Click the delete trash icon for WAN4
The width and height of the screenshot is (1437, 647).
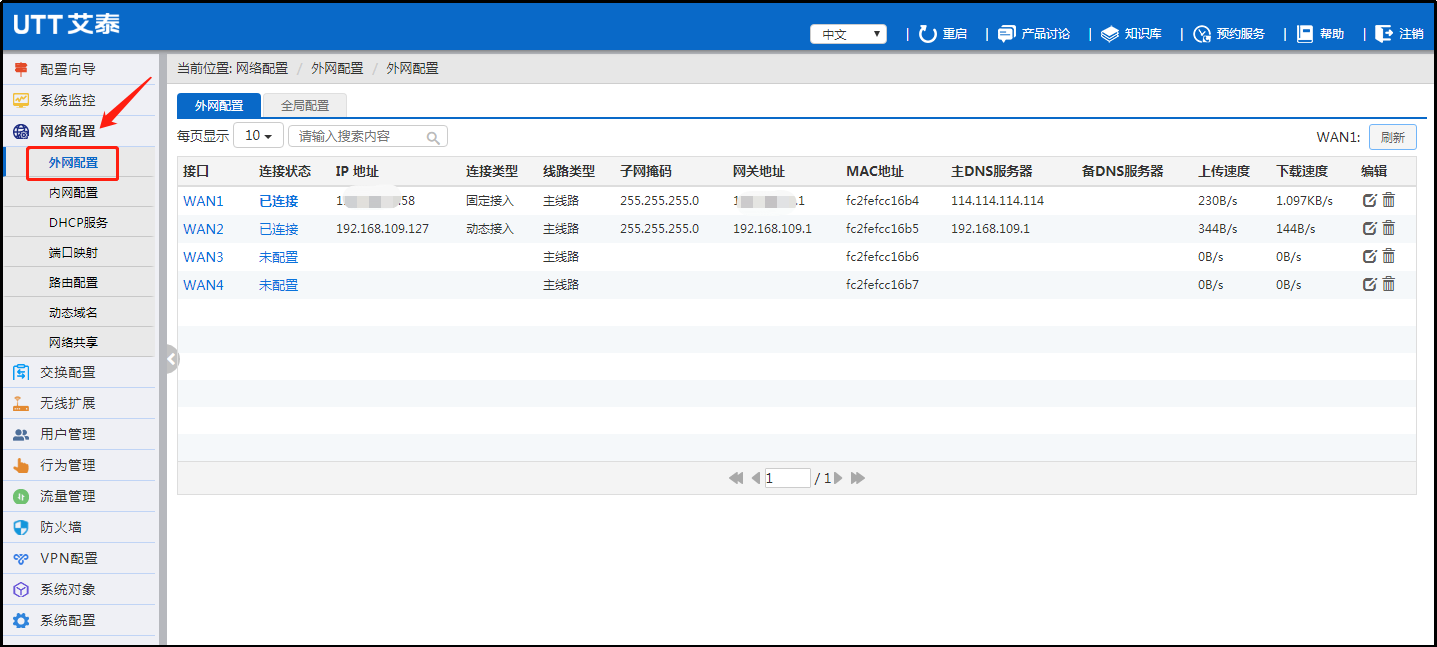[x=1389, y=284]
